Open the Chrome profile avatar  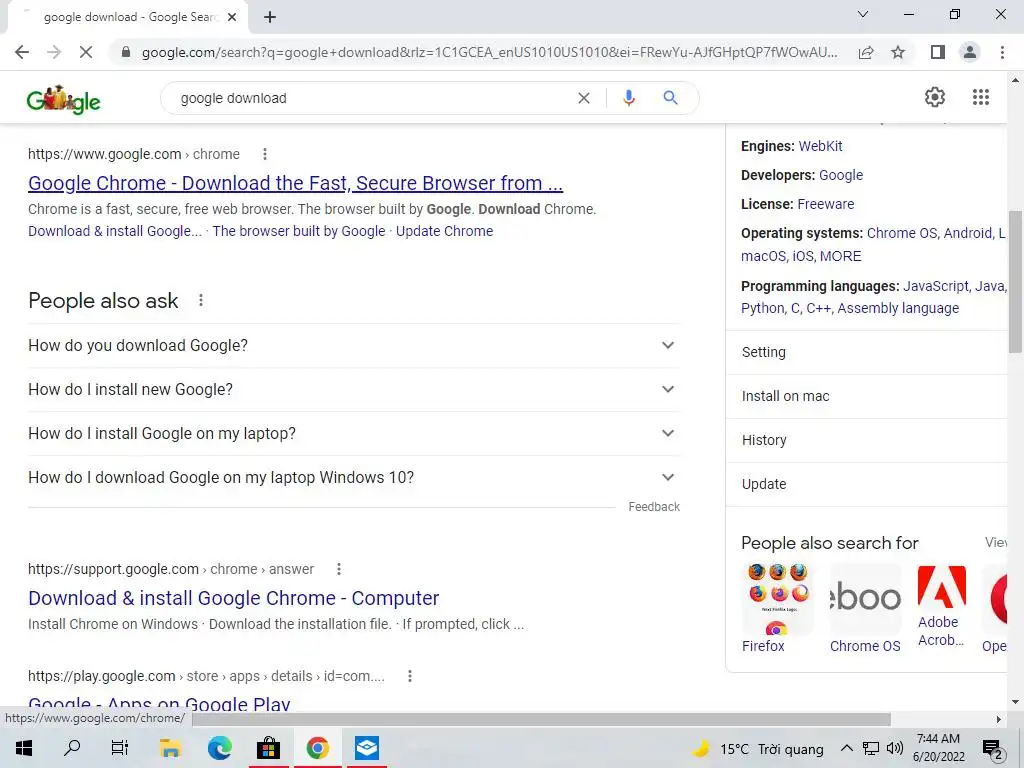970,52
